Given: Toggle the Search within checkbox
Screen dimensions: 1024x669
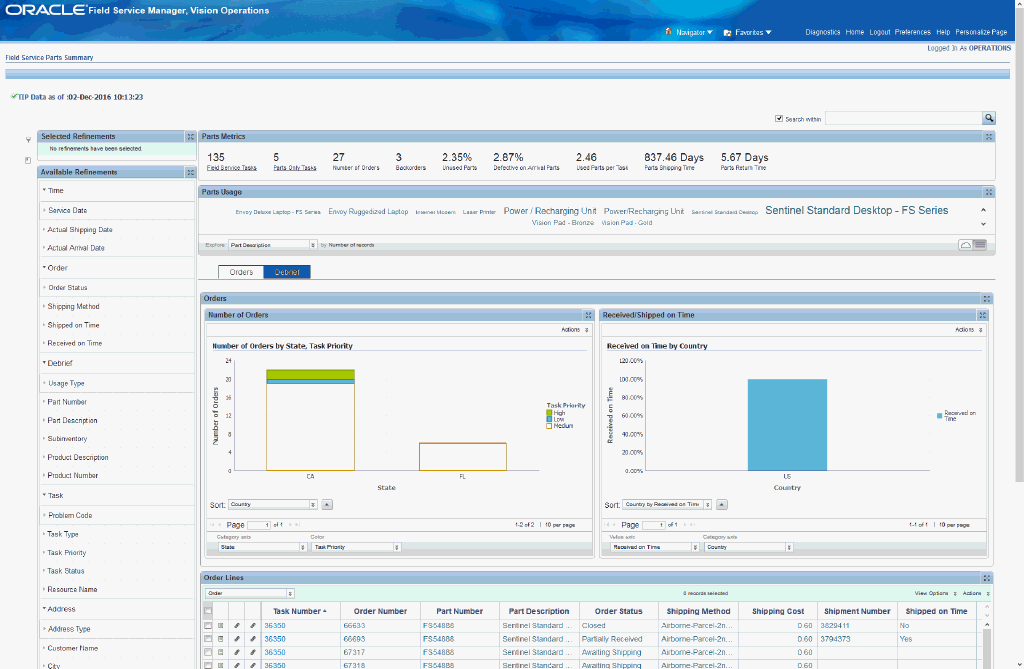Looking at the screenshot, I should tap(778, 119).
